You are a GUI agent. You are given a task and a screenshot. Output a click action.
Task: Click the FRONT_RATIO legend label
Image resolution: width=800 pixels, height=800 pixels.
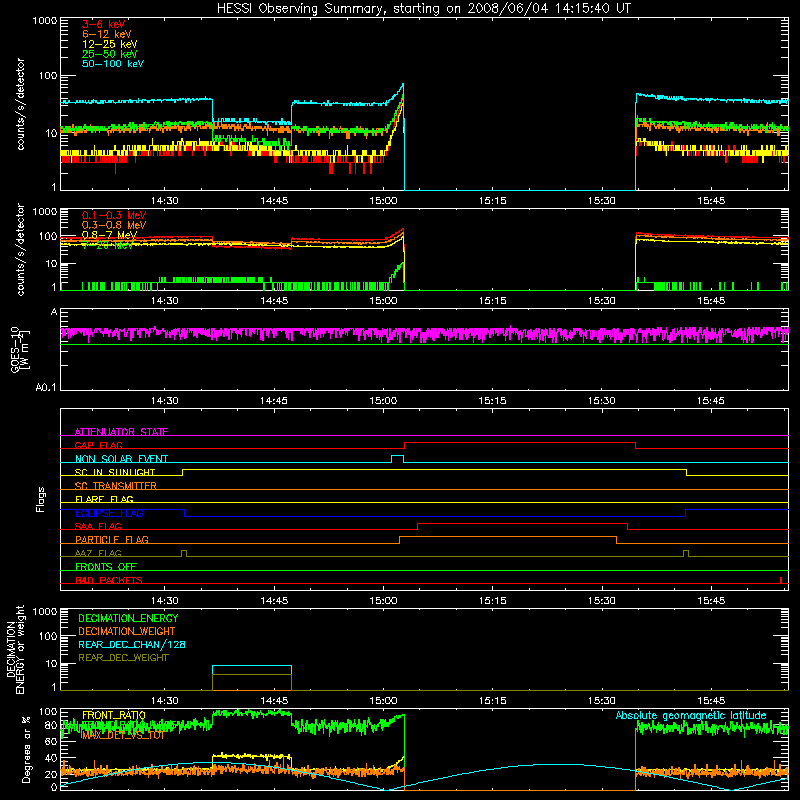tap(114, 715)
